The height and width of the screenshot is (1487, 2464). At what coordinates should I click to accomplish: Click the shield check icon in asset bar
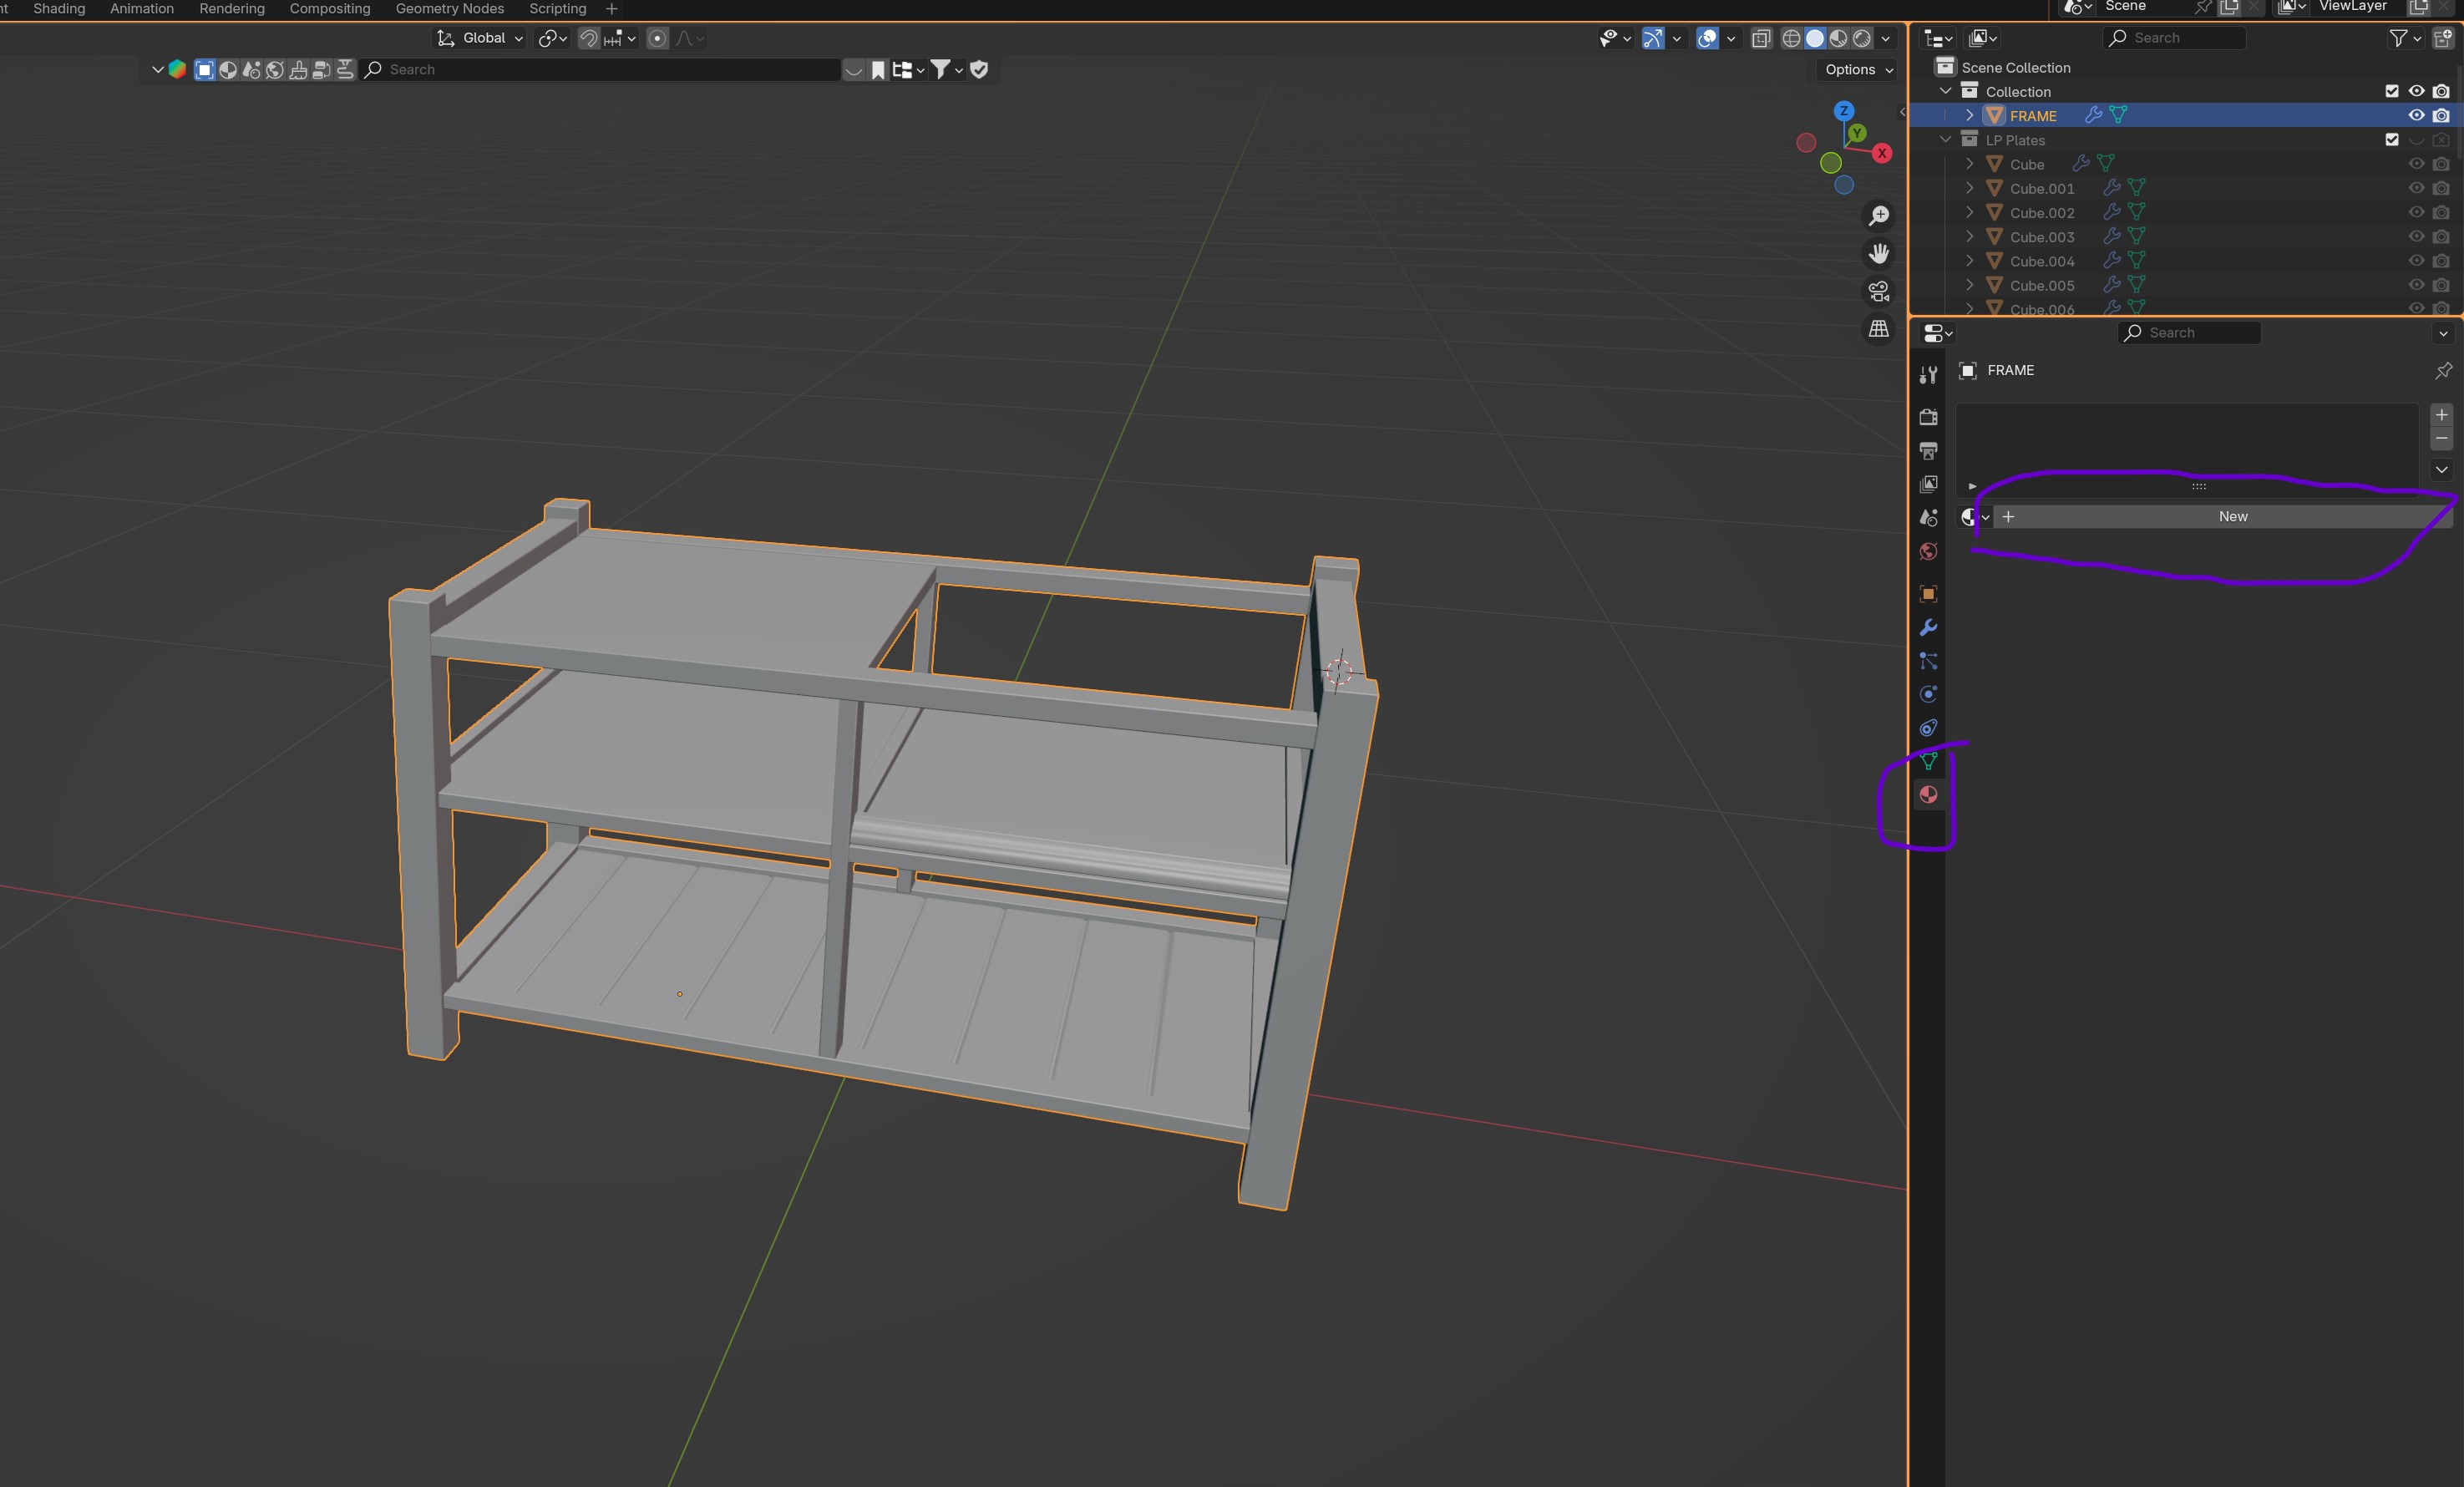[x=979, y=70]
